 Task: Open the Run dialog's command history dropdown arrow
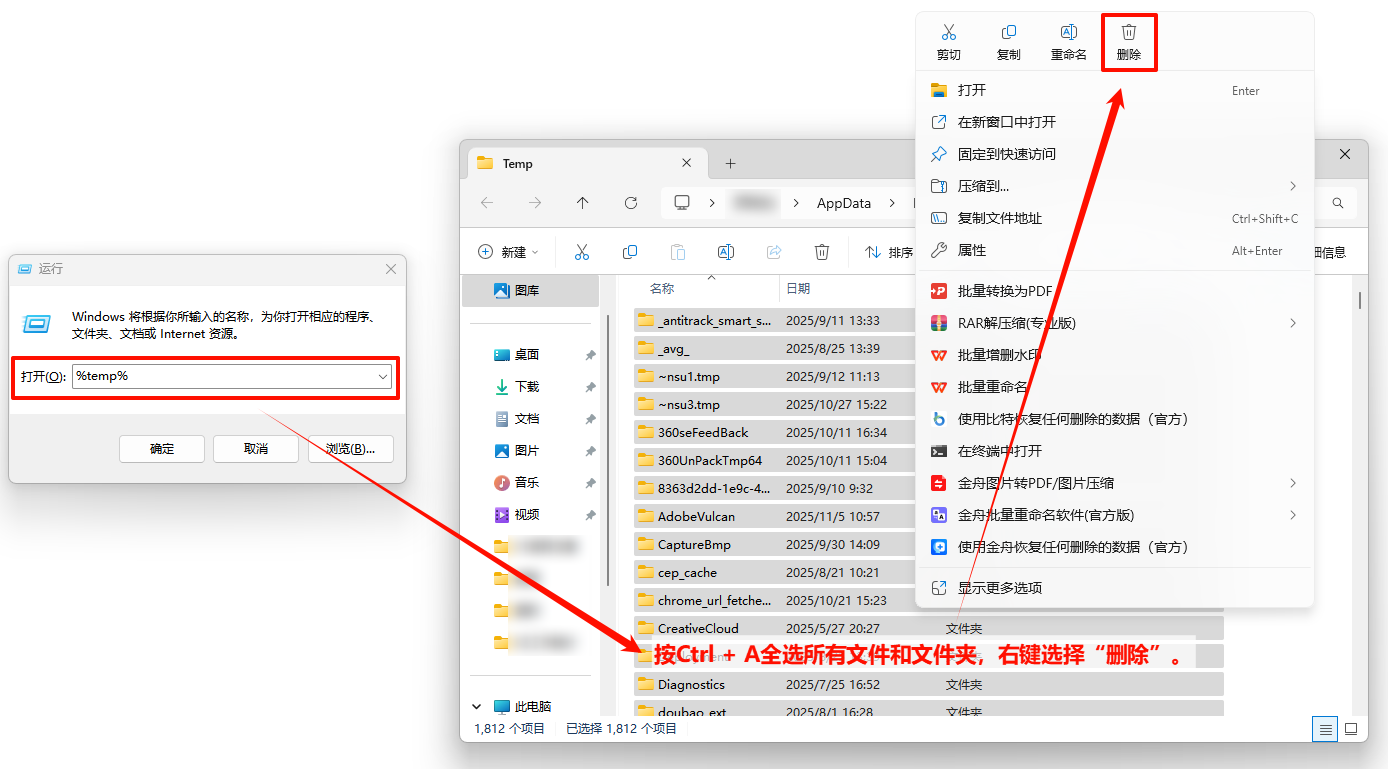click(383, 377)
